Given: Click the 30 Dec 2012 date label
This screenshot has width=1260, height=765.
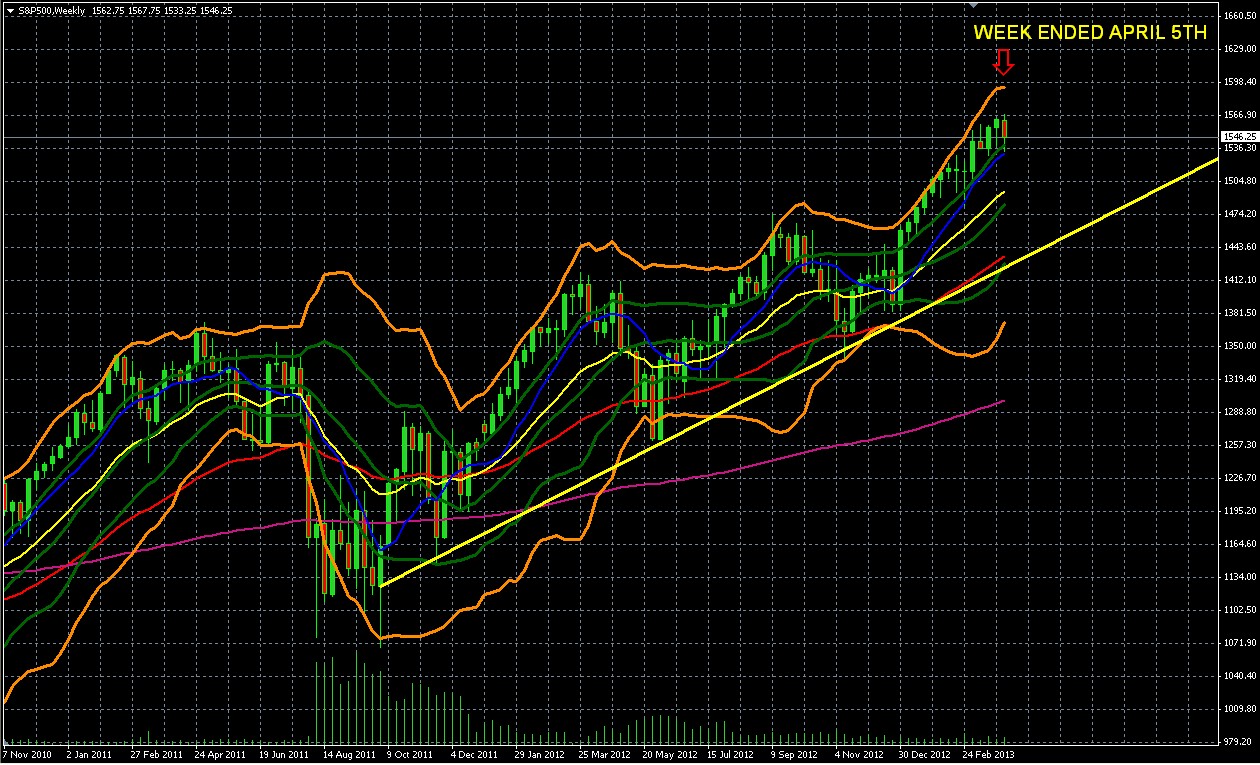Looking at the screenshot, I should point(922,755).
